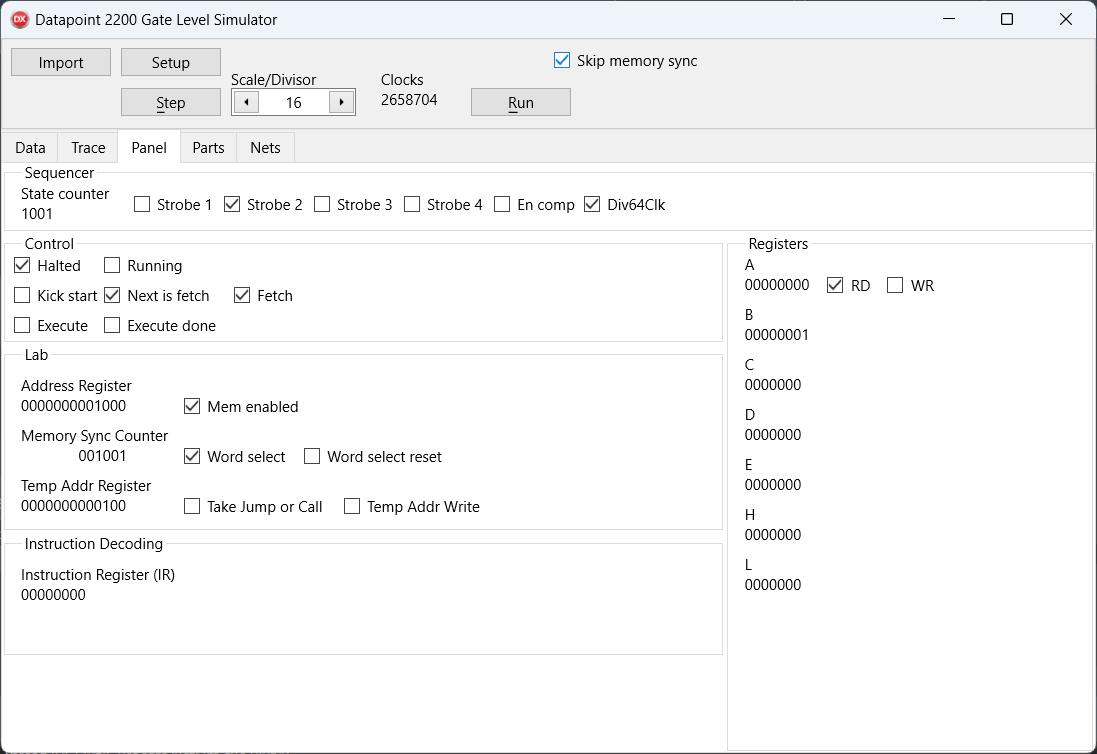Click Temp Addr Register value 0000000000100

tap(73, 506)
